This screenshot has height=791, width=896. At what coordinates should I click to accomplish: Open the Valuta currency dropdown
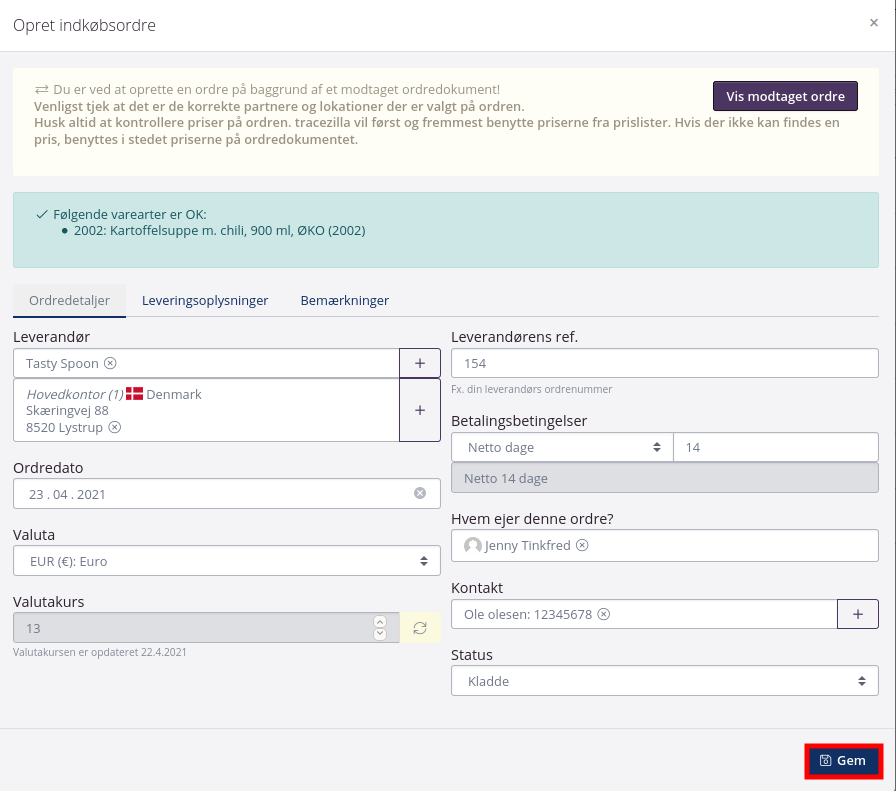pos(227,561)
